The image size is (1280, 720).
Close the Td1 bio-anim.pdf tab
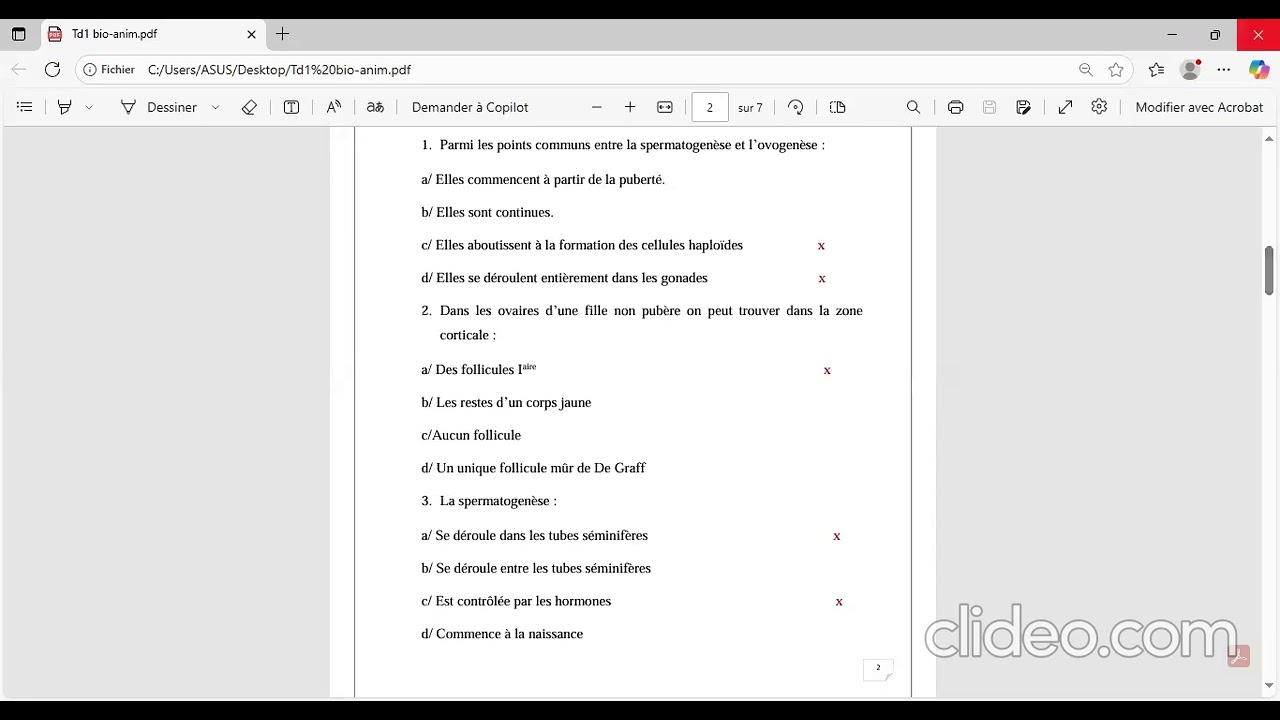click(251, 34)
